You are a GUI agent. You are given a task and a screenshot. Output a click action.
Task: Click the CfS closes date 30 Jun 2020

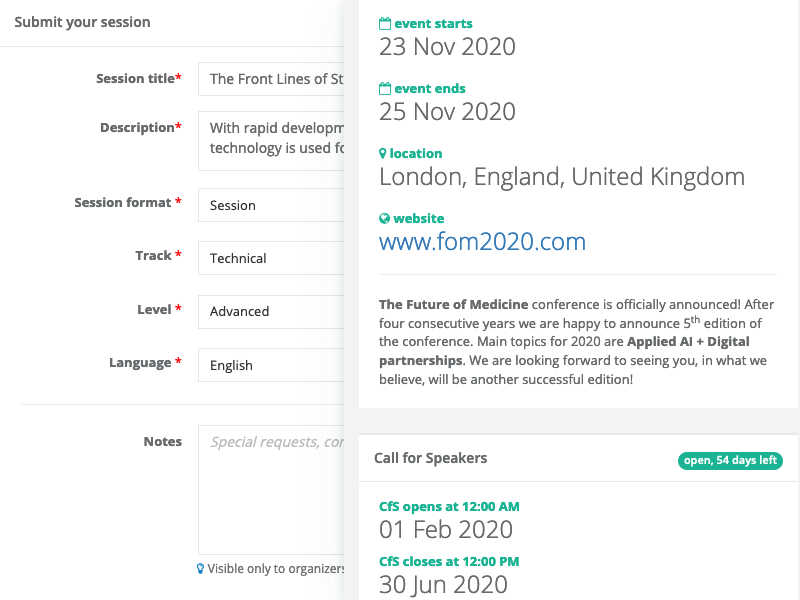click(443, 584)
